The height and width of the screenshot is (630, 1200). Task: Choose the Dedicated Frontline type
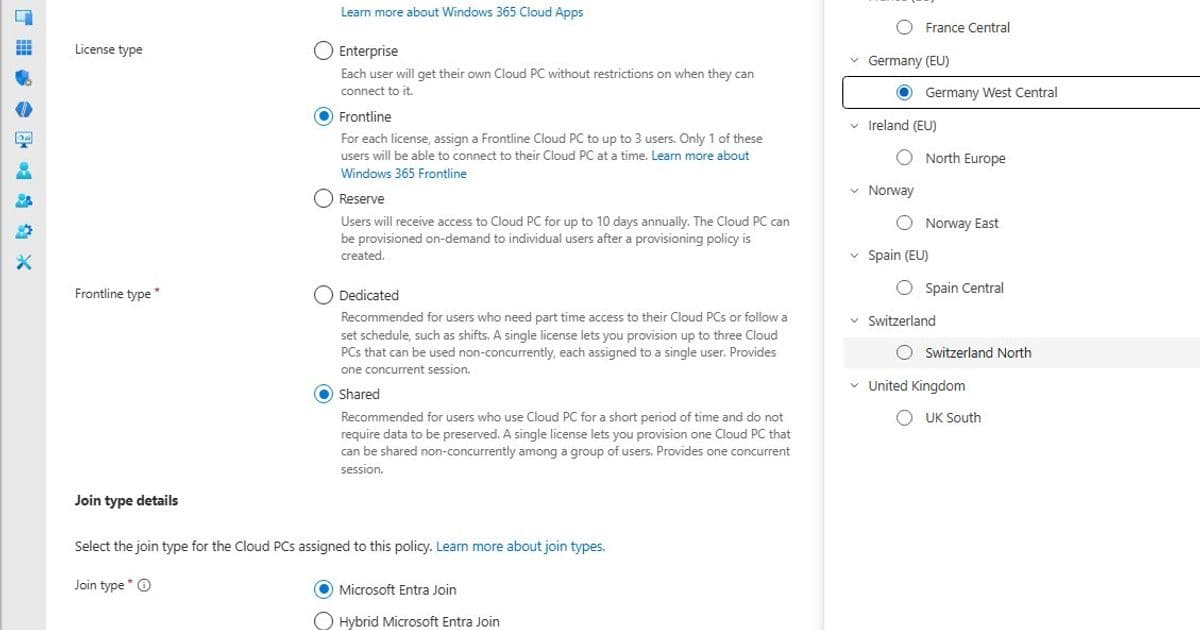click(x=323, y=295)
